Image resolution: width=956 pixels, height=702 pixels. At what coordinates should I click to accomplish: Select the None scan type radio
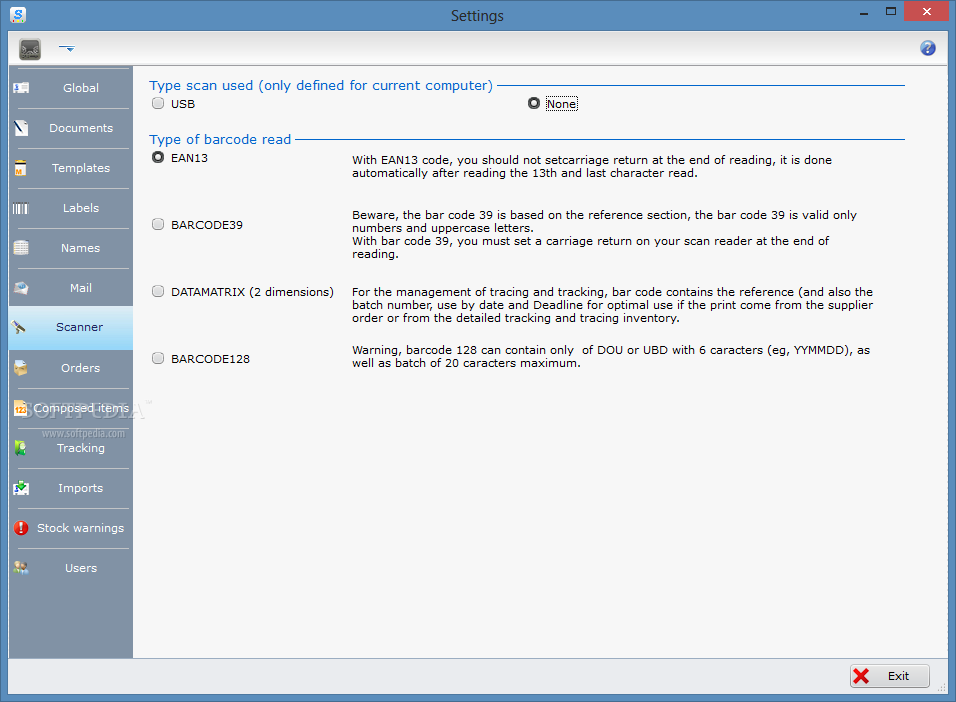(534, 103)
